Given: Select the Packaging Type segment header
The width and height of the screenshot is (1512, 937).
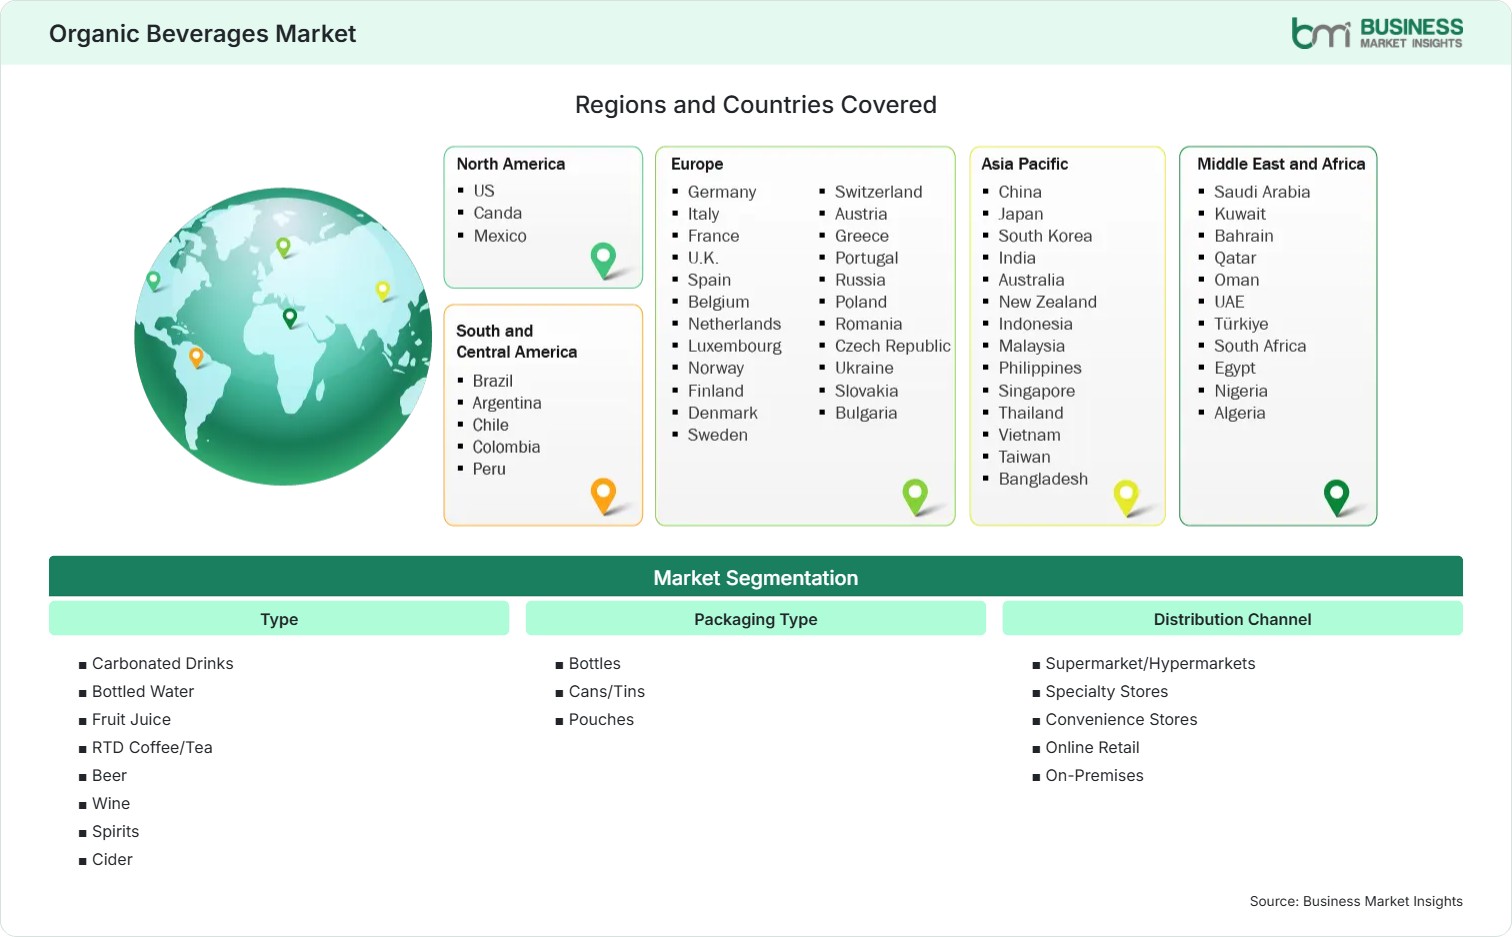Looking at the screenshot, I should (x=756, y=619).
